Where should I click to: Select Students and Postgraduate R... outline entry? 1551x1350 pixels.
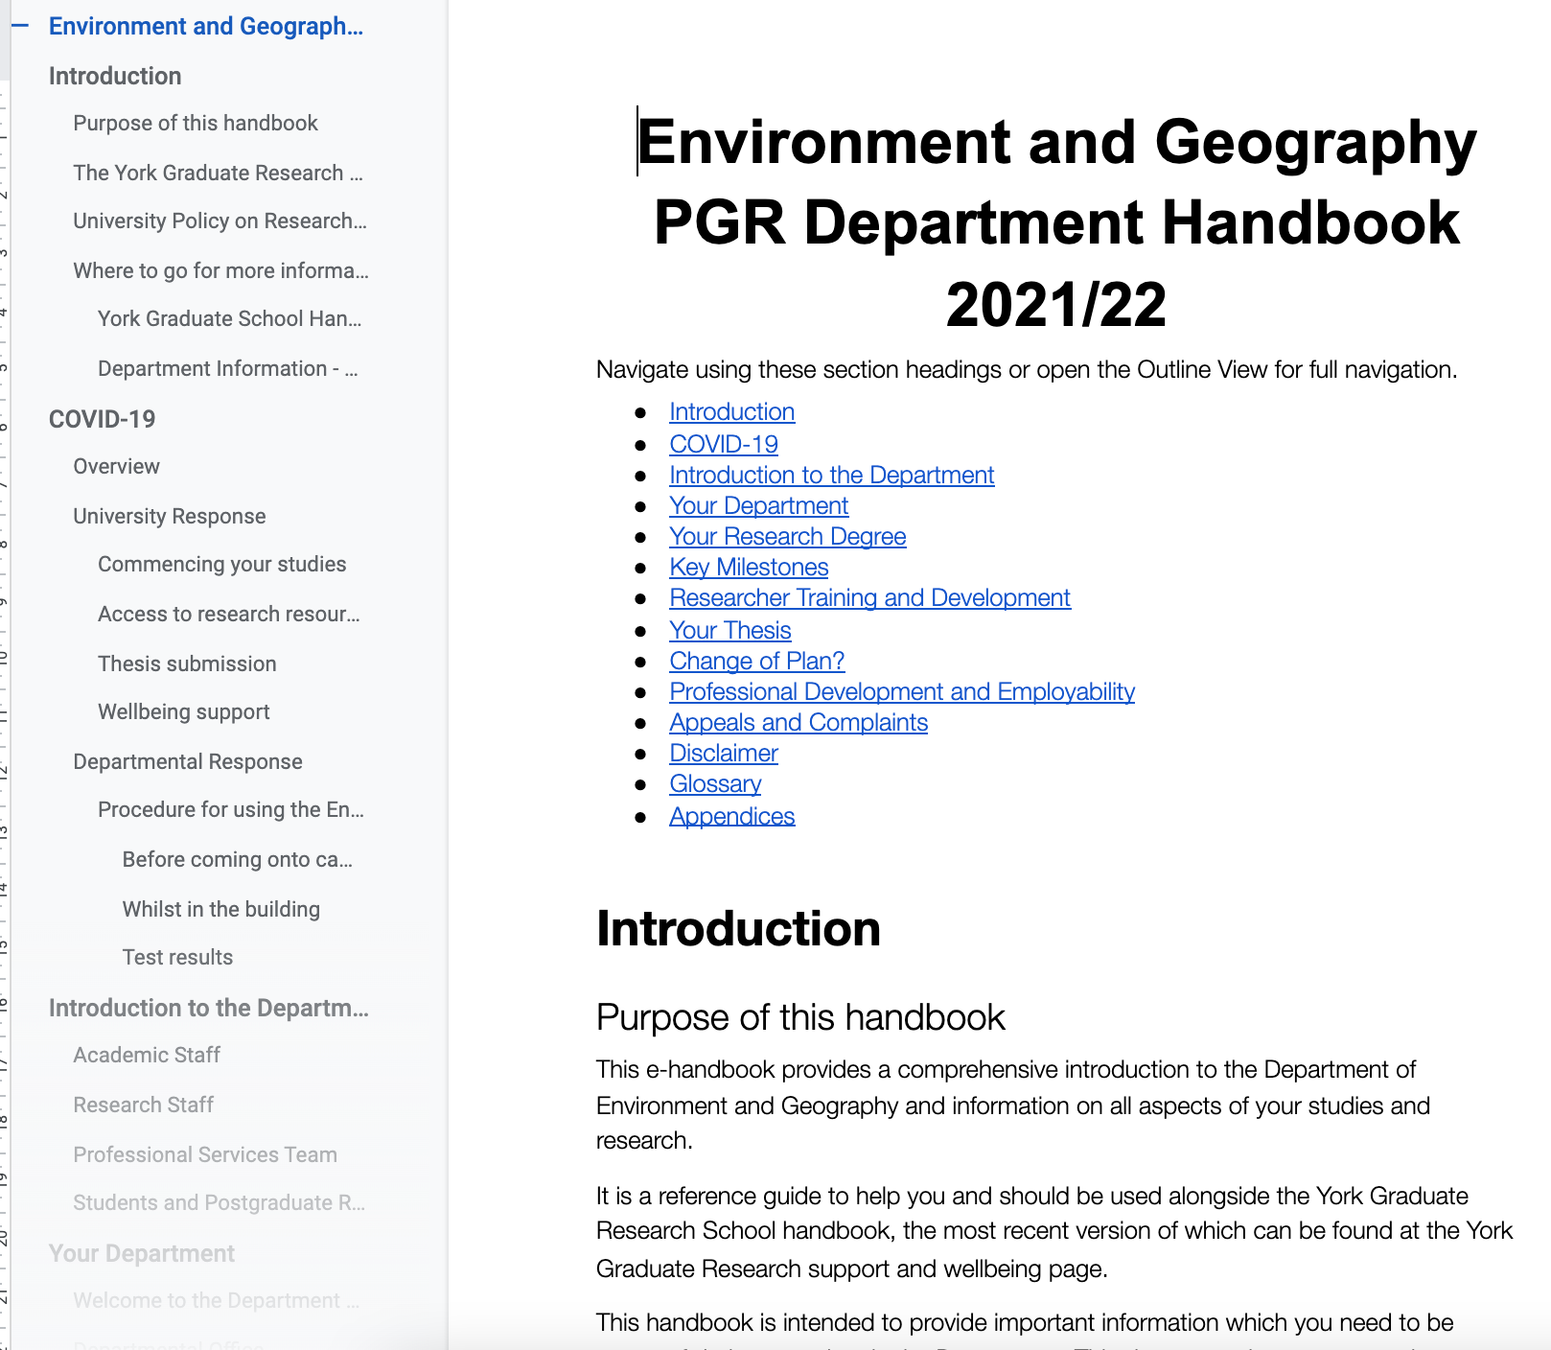[219, 1203]
